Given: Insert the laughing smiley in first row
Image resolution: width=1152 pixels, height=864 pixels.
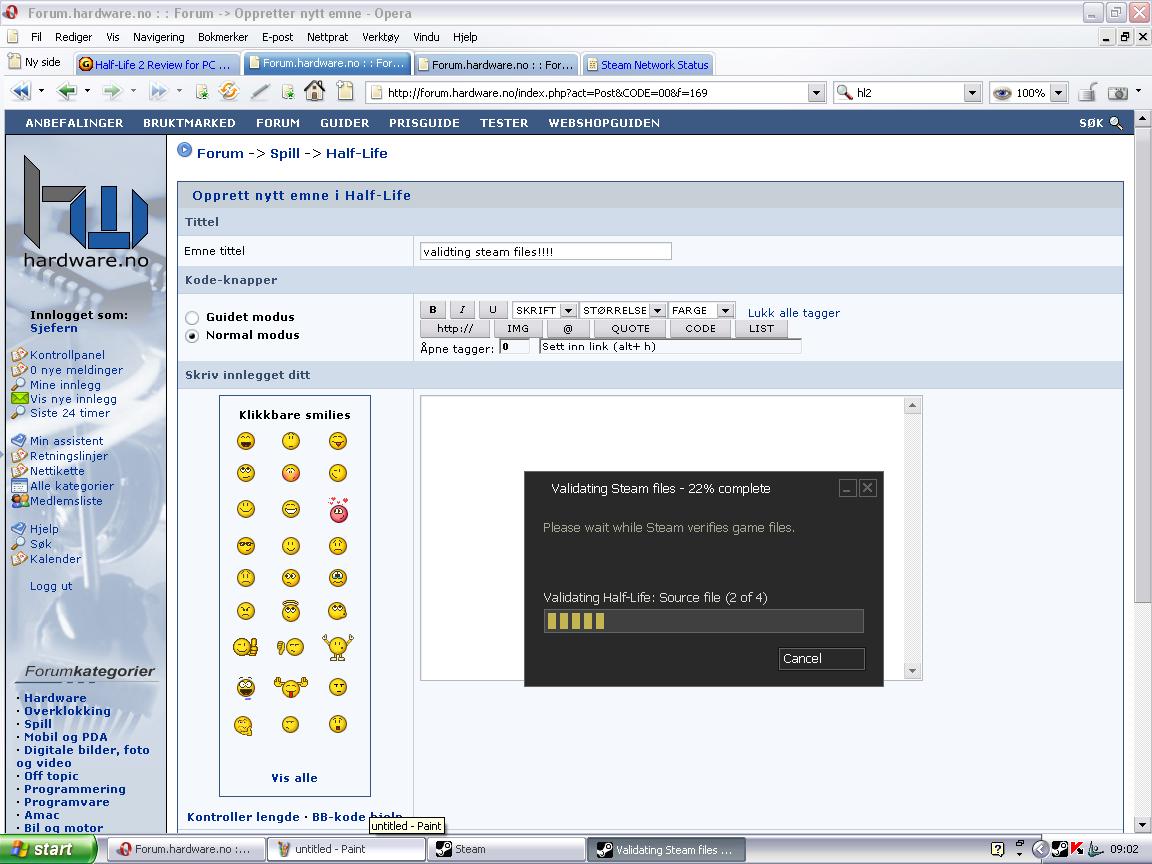Looking at the screenshot, I should tap(246, 441).
